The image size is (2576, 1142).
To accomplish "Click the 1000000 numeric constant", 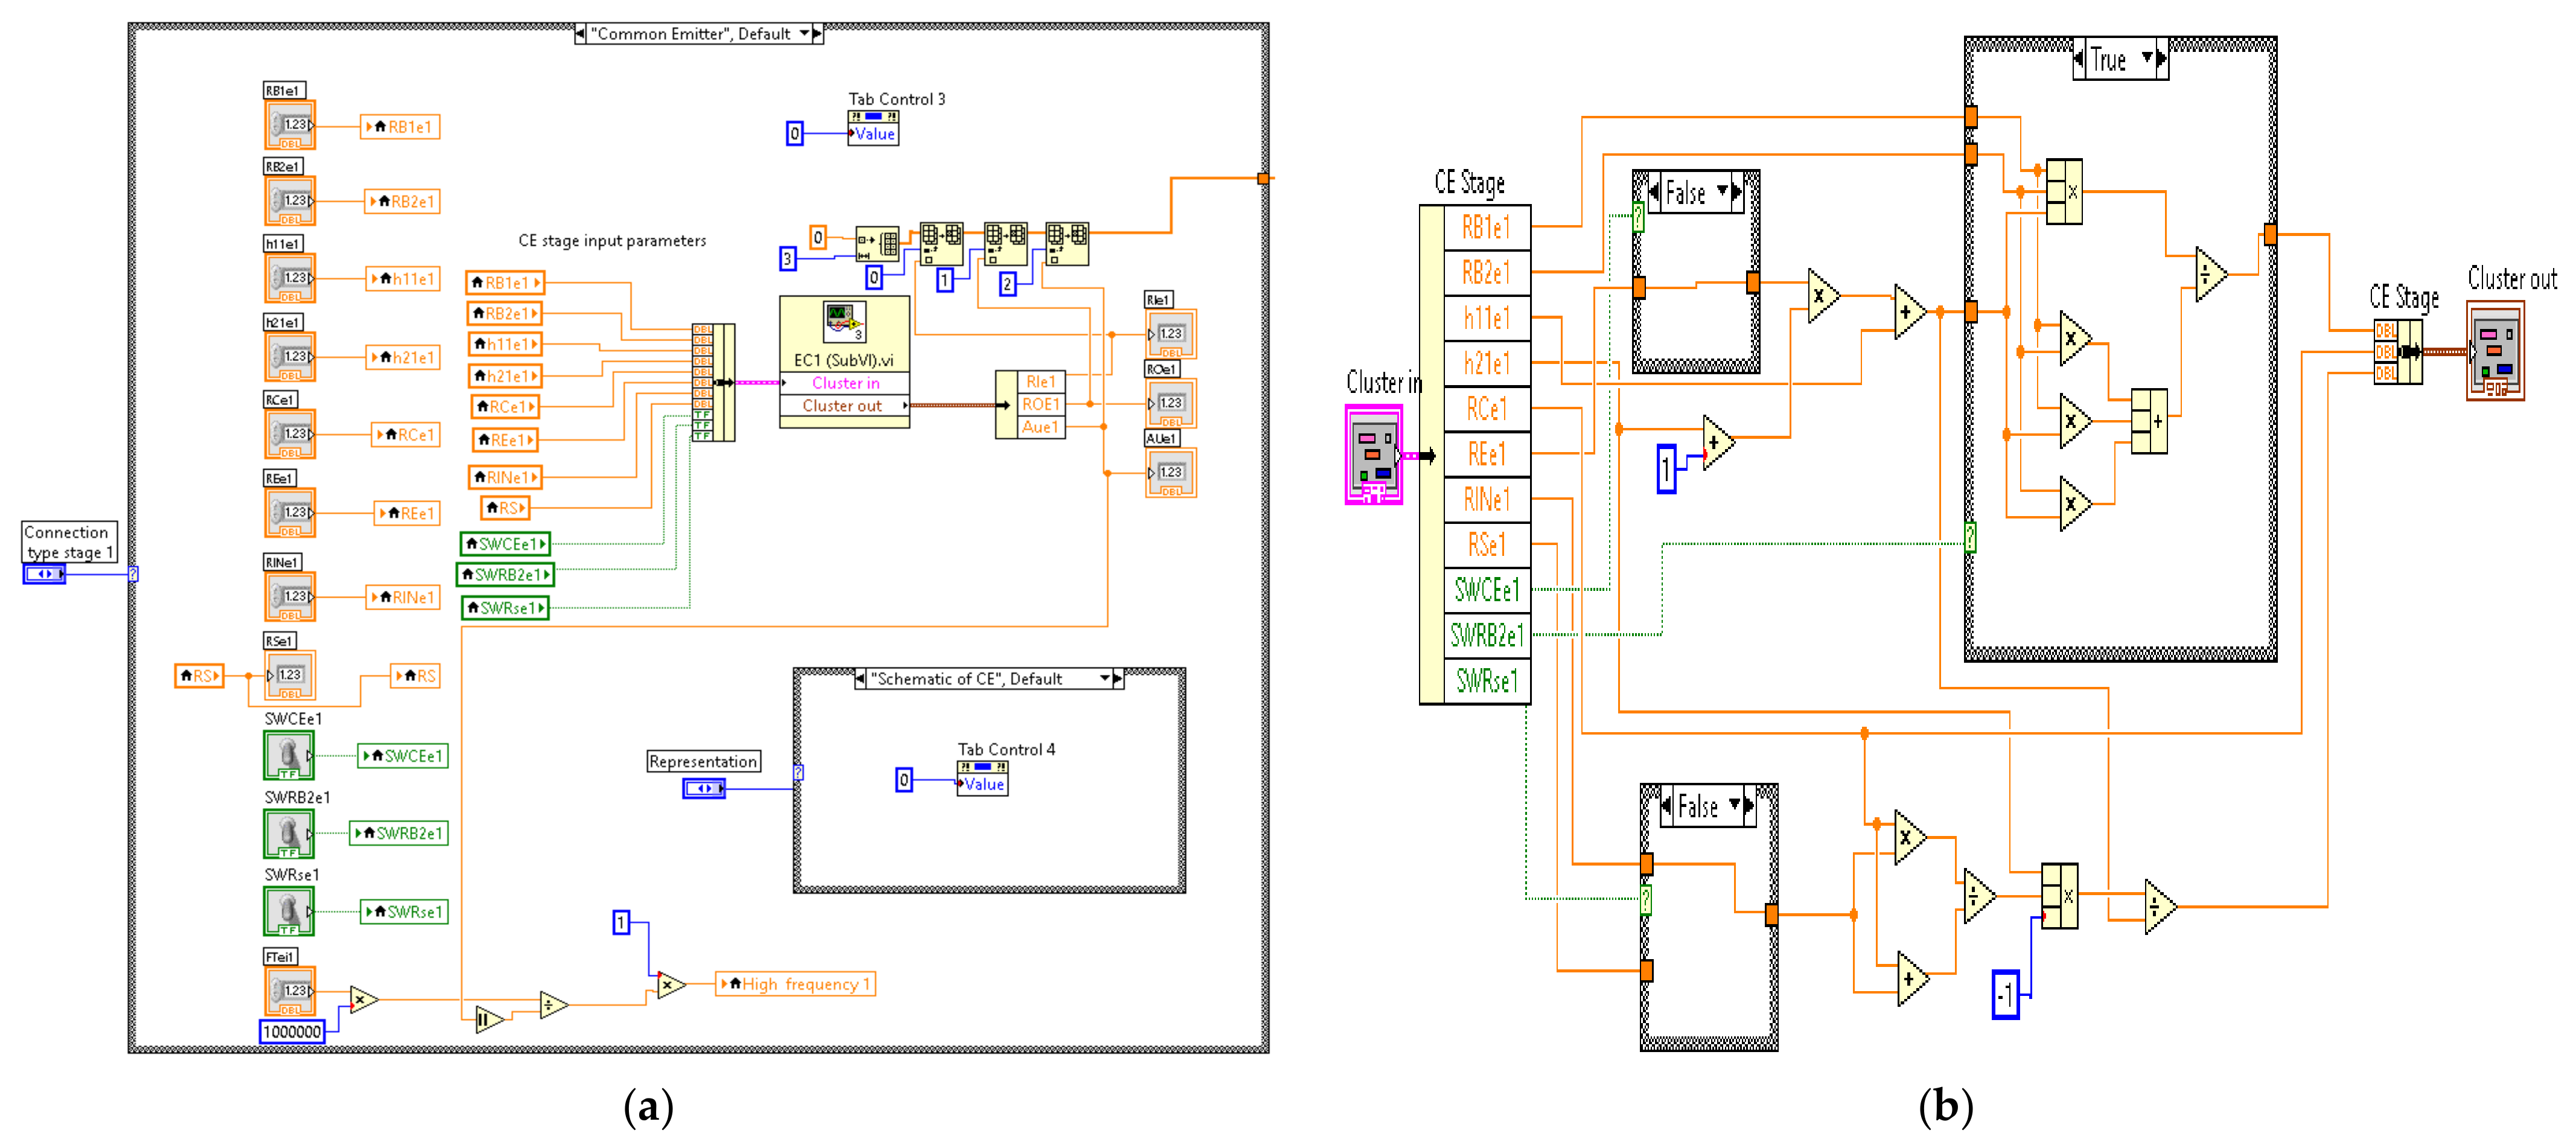I will coord(292,1032).
